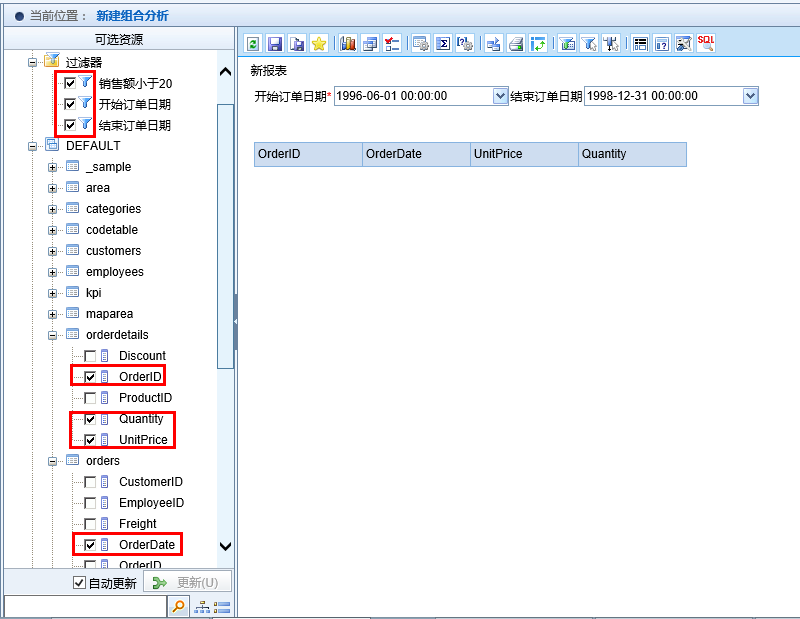Screen dimensions: 800x619
Task: Uncheck the OrderID field under orderdetails
Action: (x=90, y=377)
